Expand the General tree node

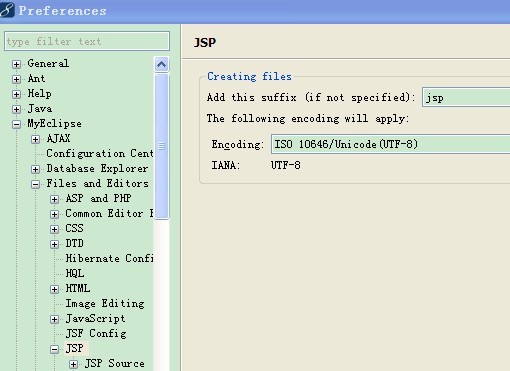tap(16, 64)
